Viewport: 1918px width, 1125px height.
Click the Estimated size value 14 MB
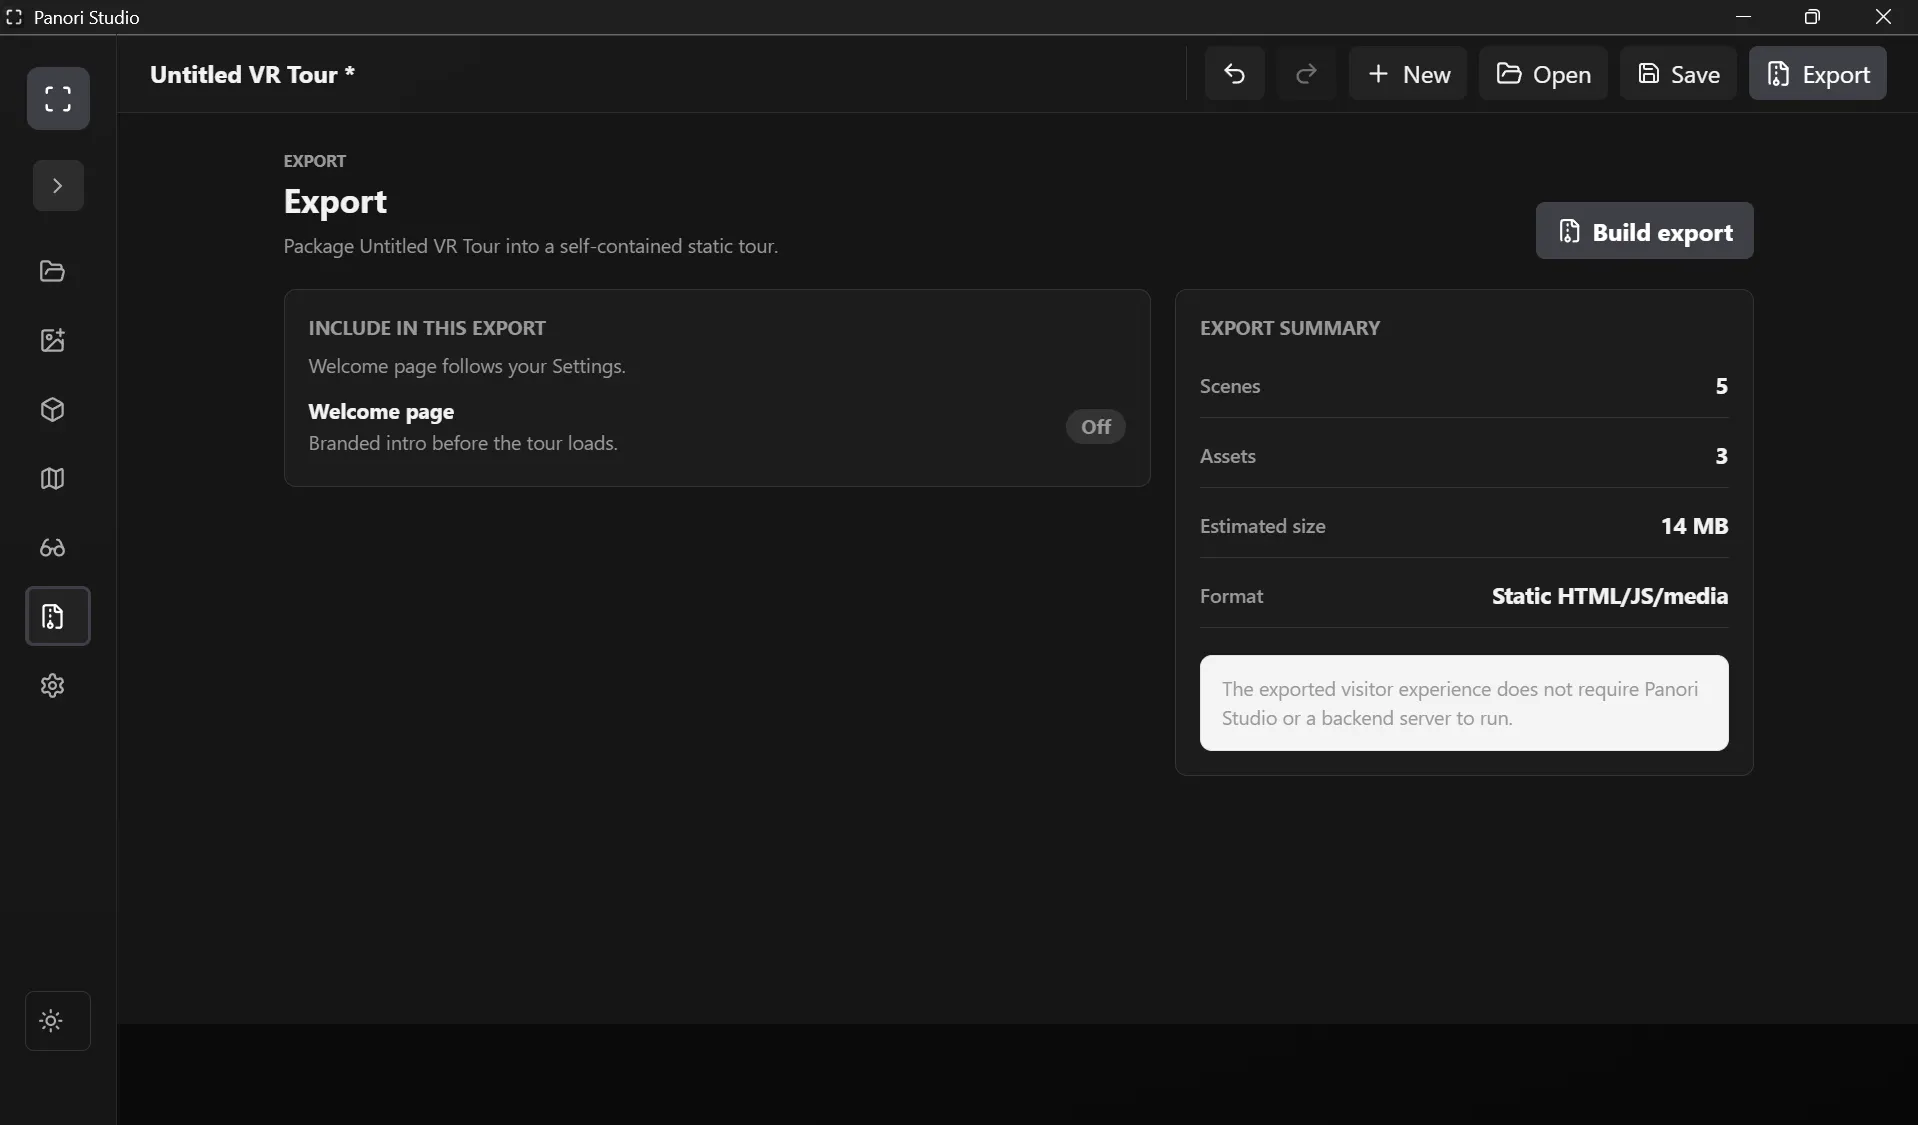click(1694, 526)
